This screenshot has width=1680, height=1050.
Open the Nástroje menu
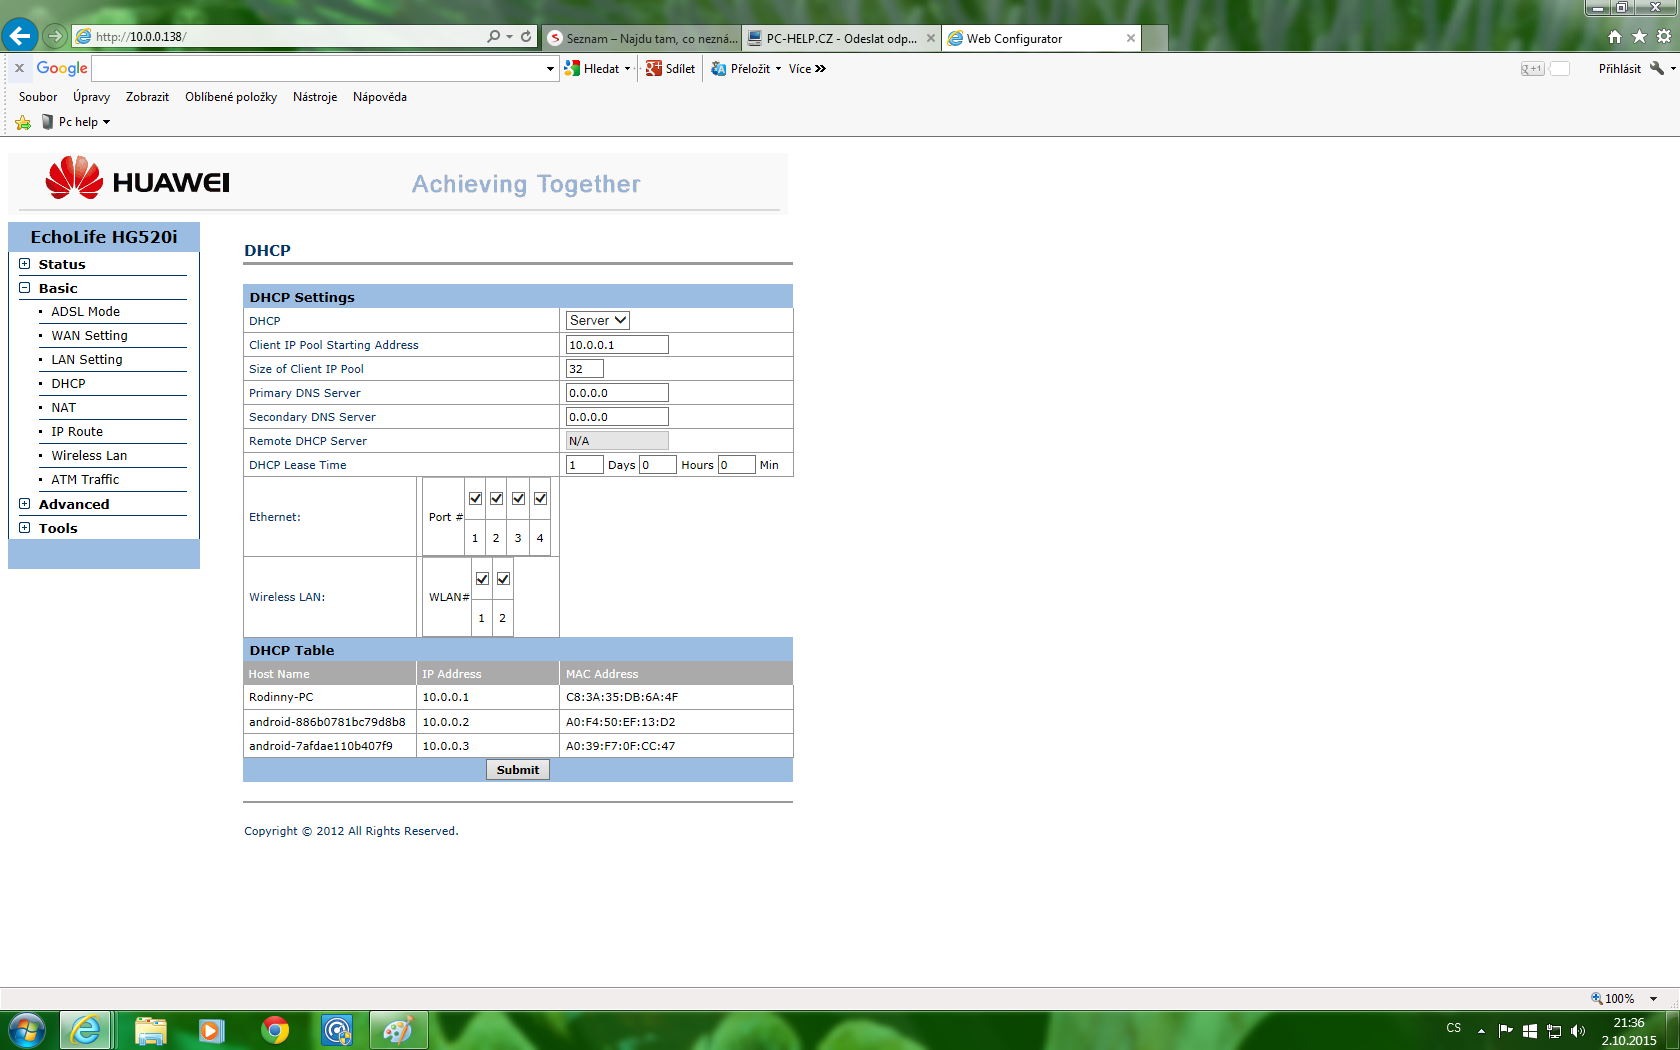pyautogui.click(x=315, y=97)
